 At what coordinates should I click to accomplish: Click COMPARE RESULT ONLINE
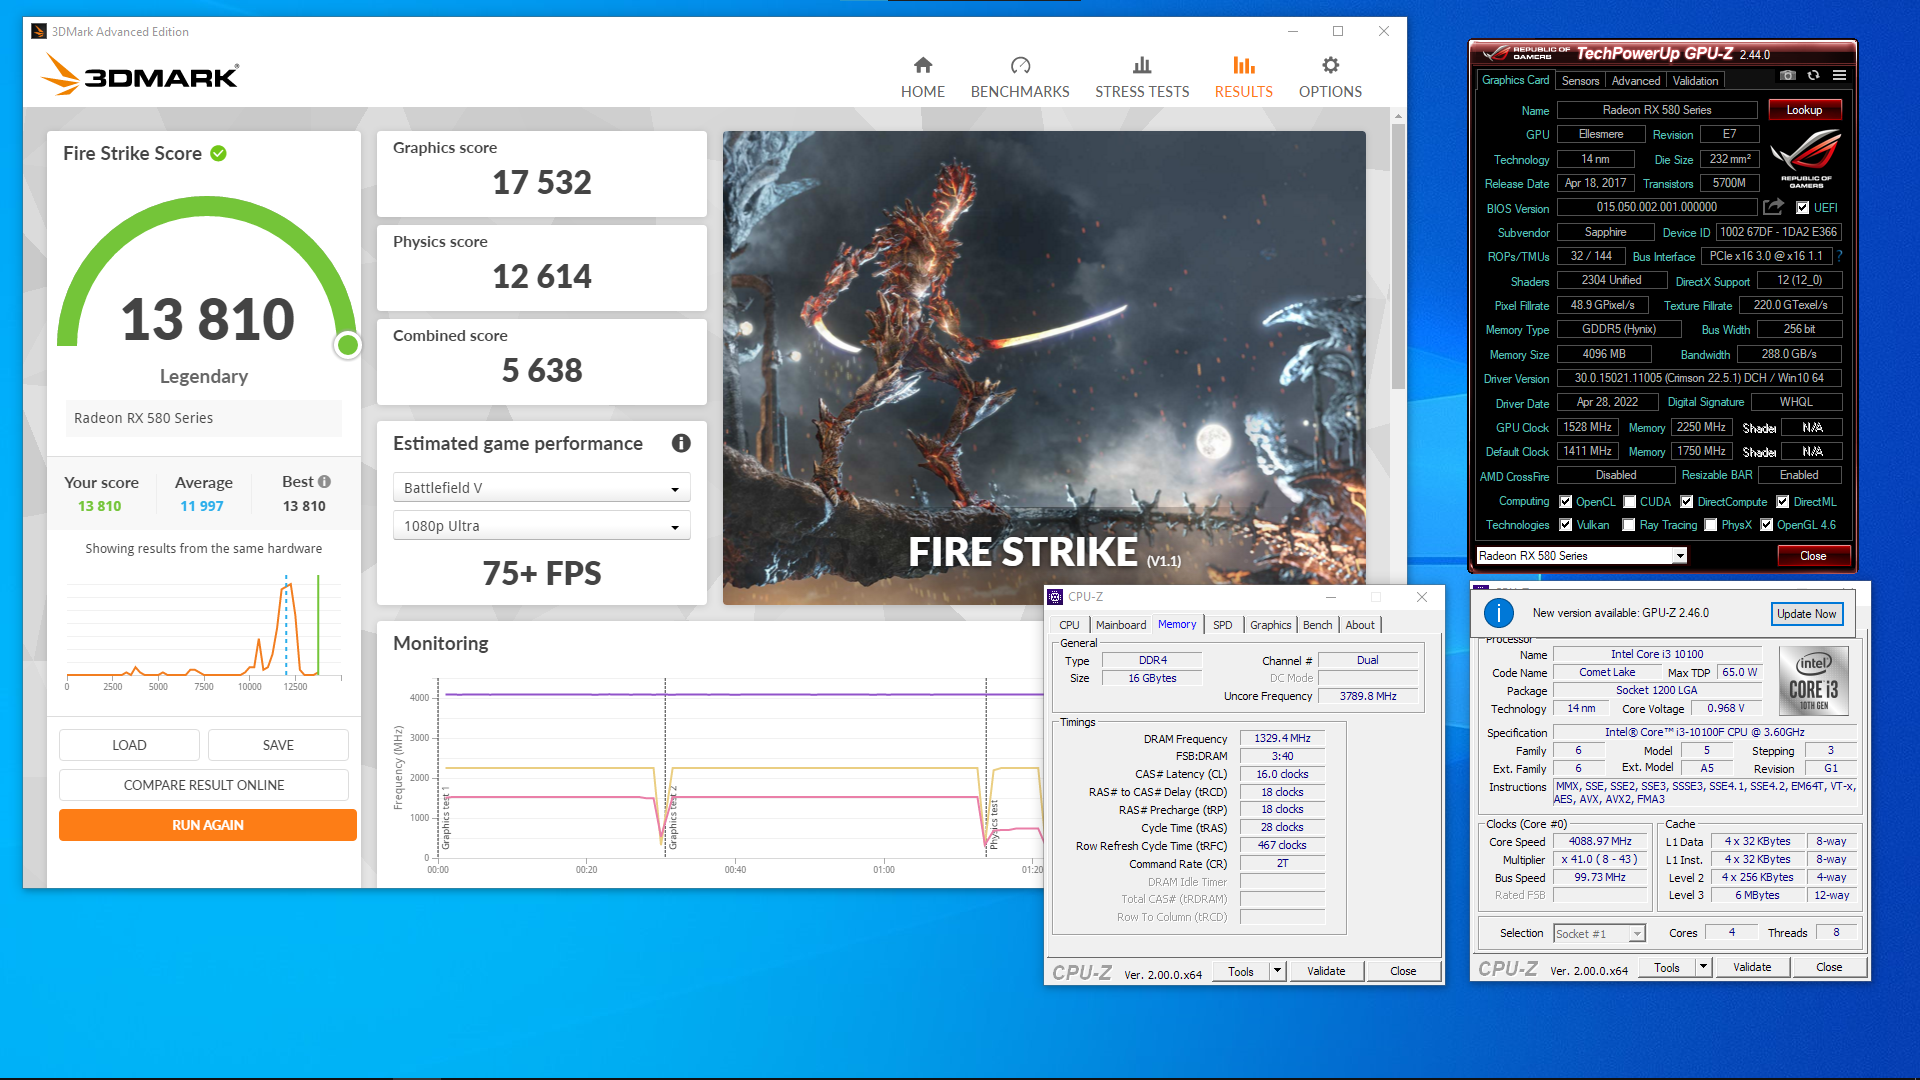[204, 785]
